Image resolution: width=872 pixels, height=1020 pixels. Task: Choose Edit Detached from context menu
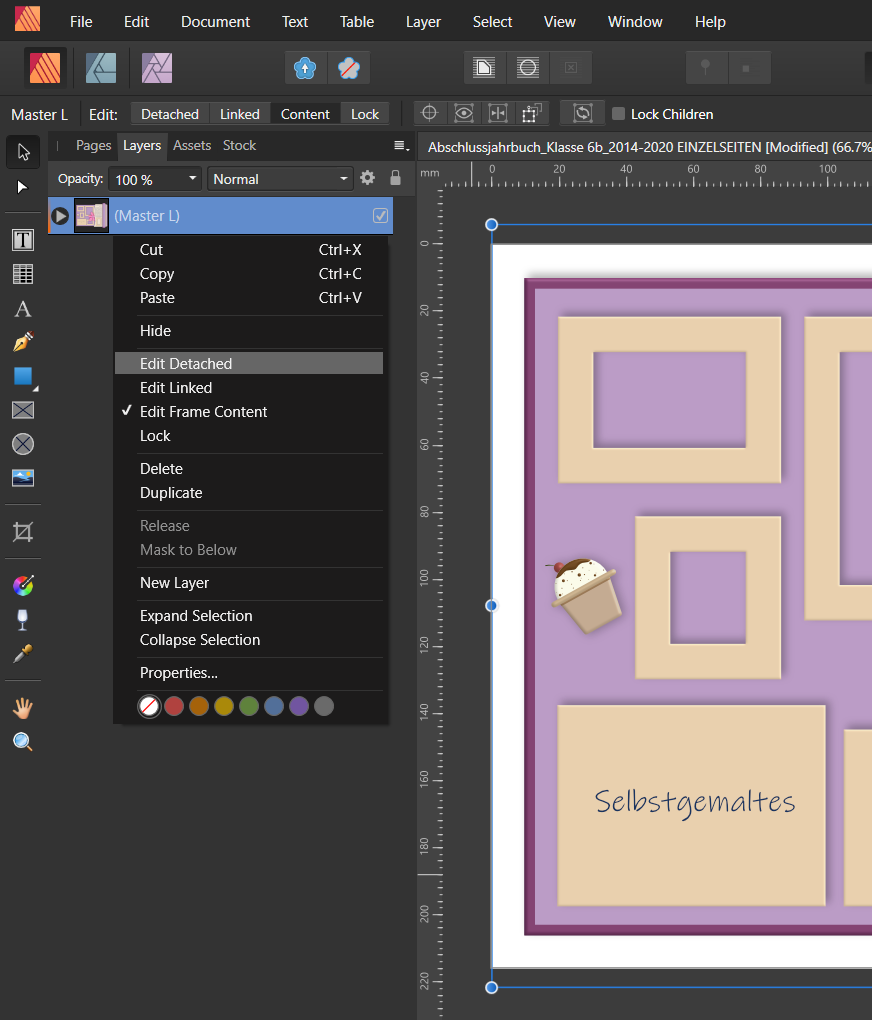(x=186, y=364)
